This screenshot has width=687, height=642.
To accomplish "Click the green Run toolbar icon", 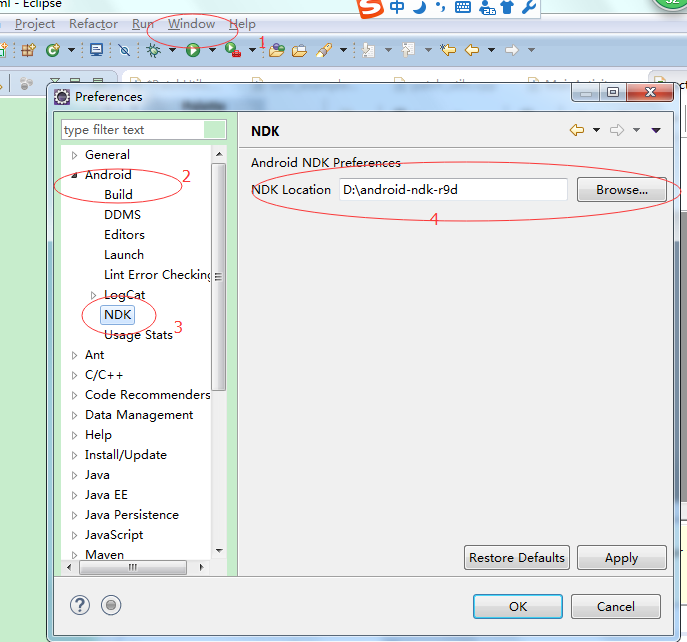I will pyautogui.click(x=193, y=50).
